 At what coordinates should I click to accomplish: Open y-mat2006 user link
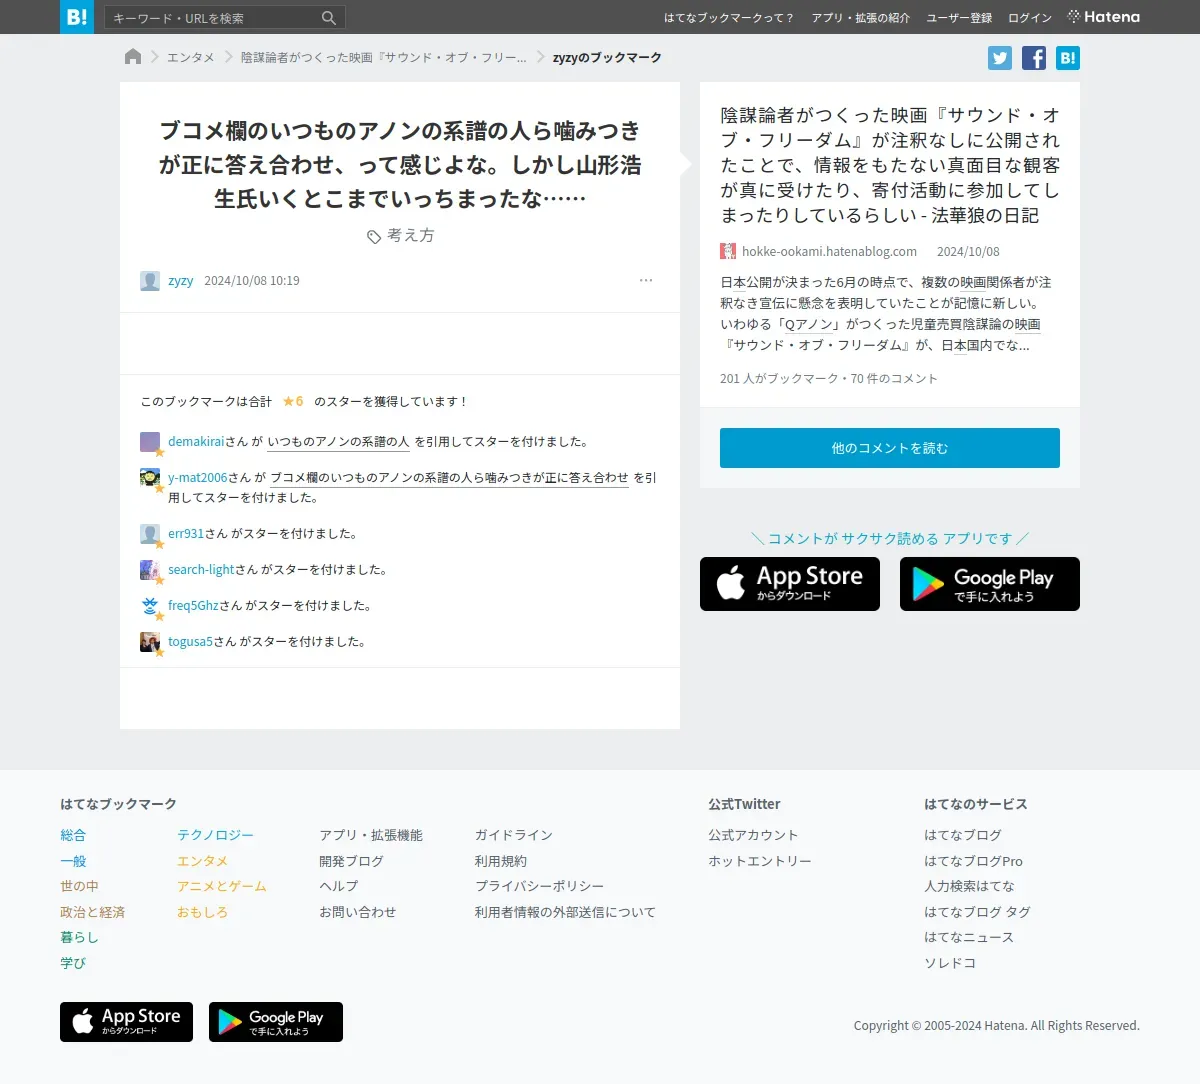198,477
